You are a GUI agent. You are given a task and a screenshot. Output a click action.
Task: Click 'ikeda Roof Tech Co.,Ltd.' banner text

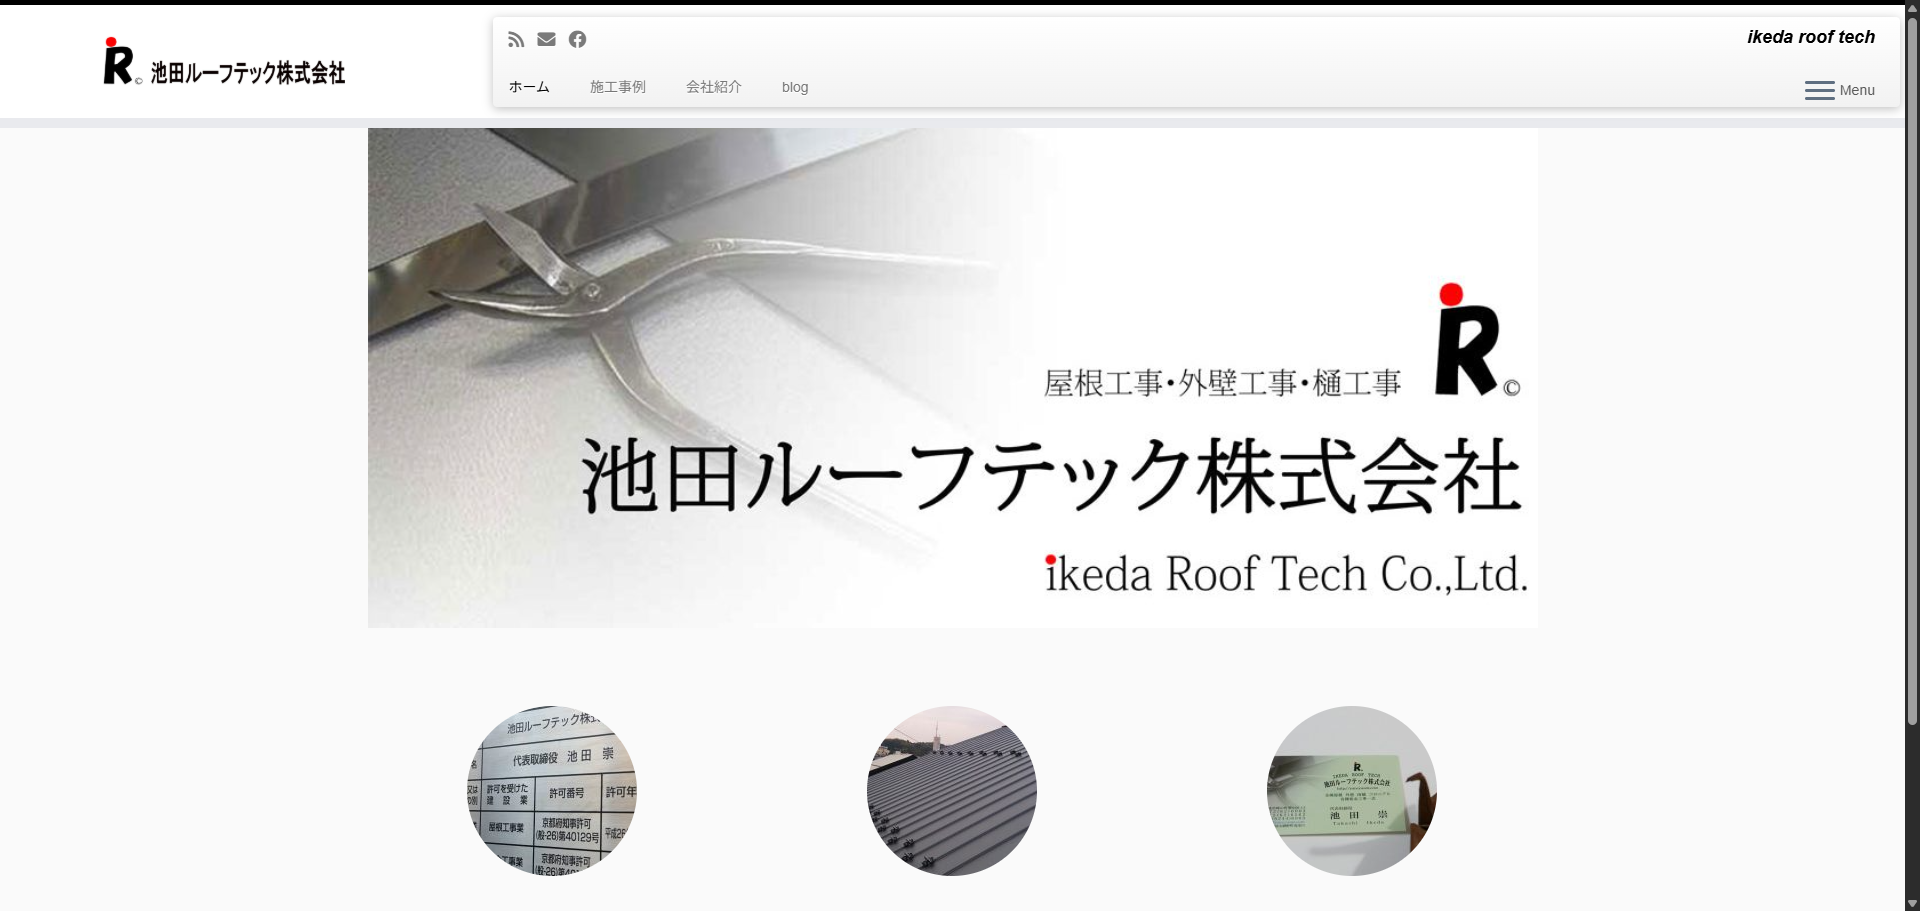1286,575
